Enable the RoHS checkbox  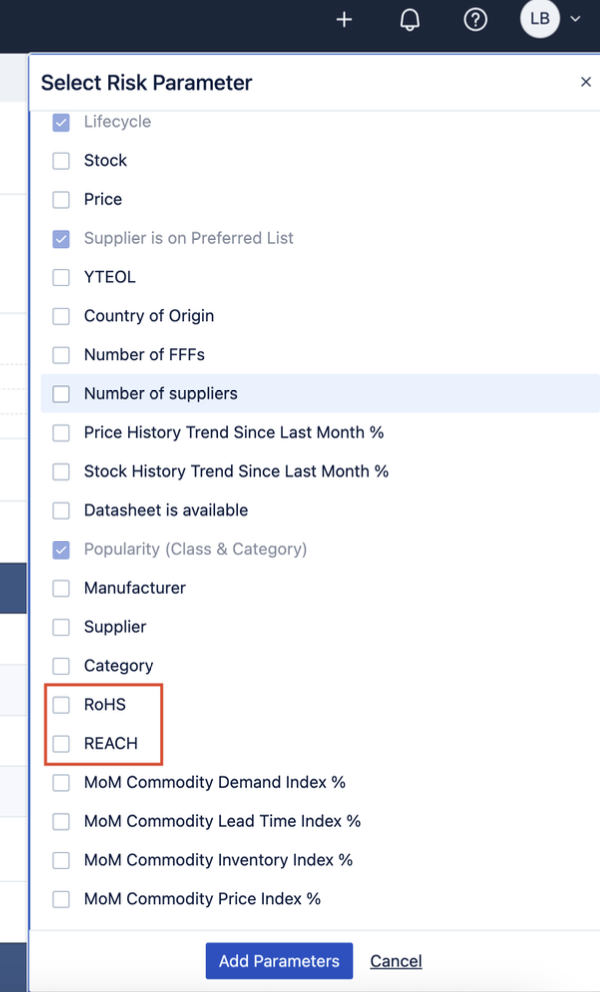click(x=61, y=705)
